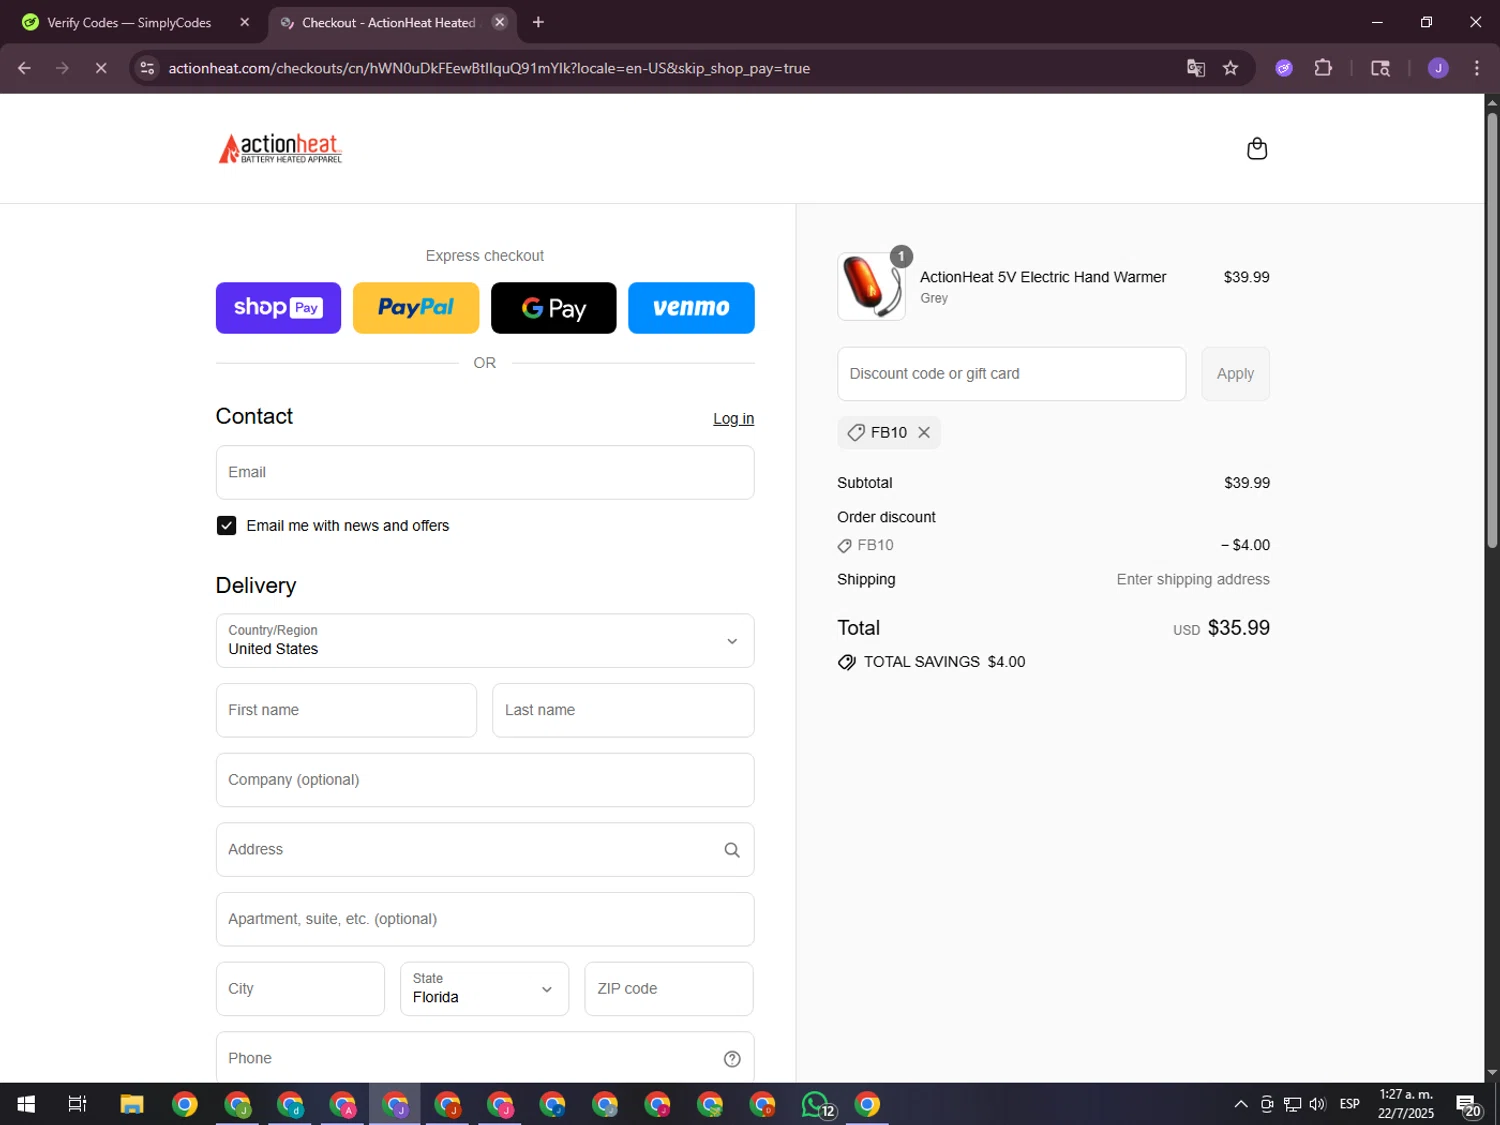1500x1125 pixels.
Task: Click the Last name field
Action: 623,710
